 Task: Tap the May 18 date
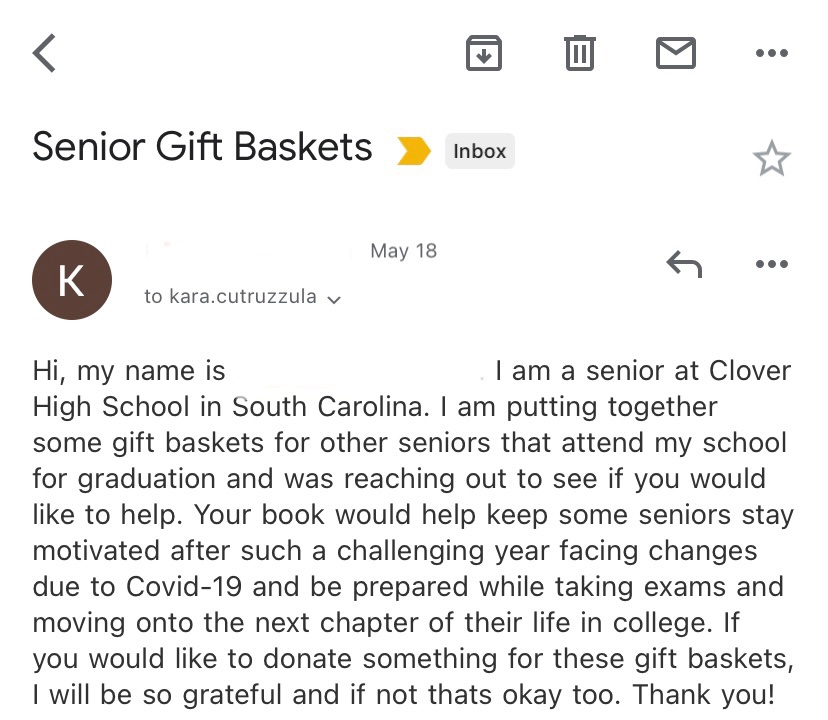tap(403, 250)
